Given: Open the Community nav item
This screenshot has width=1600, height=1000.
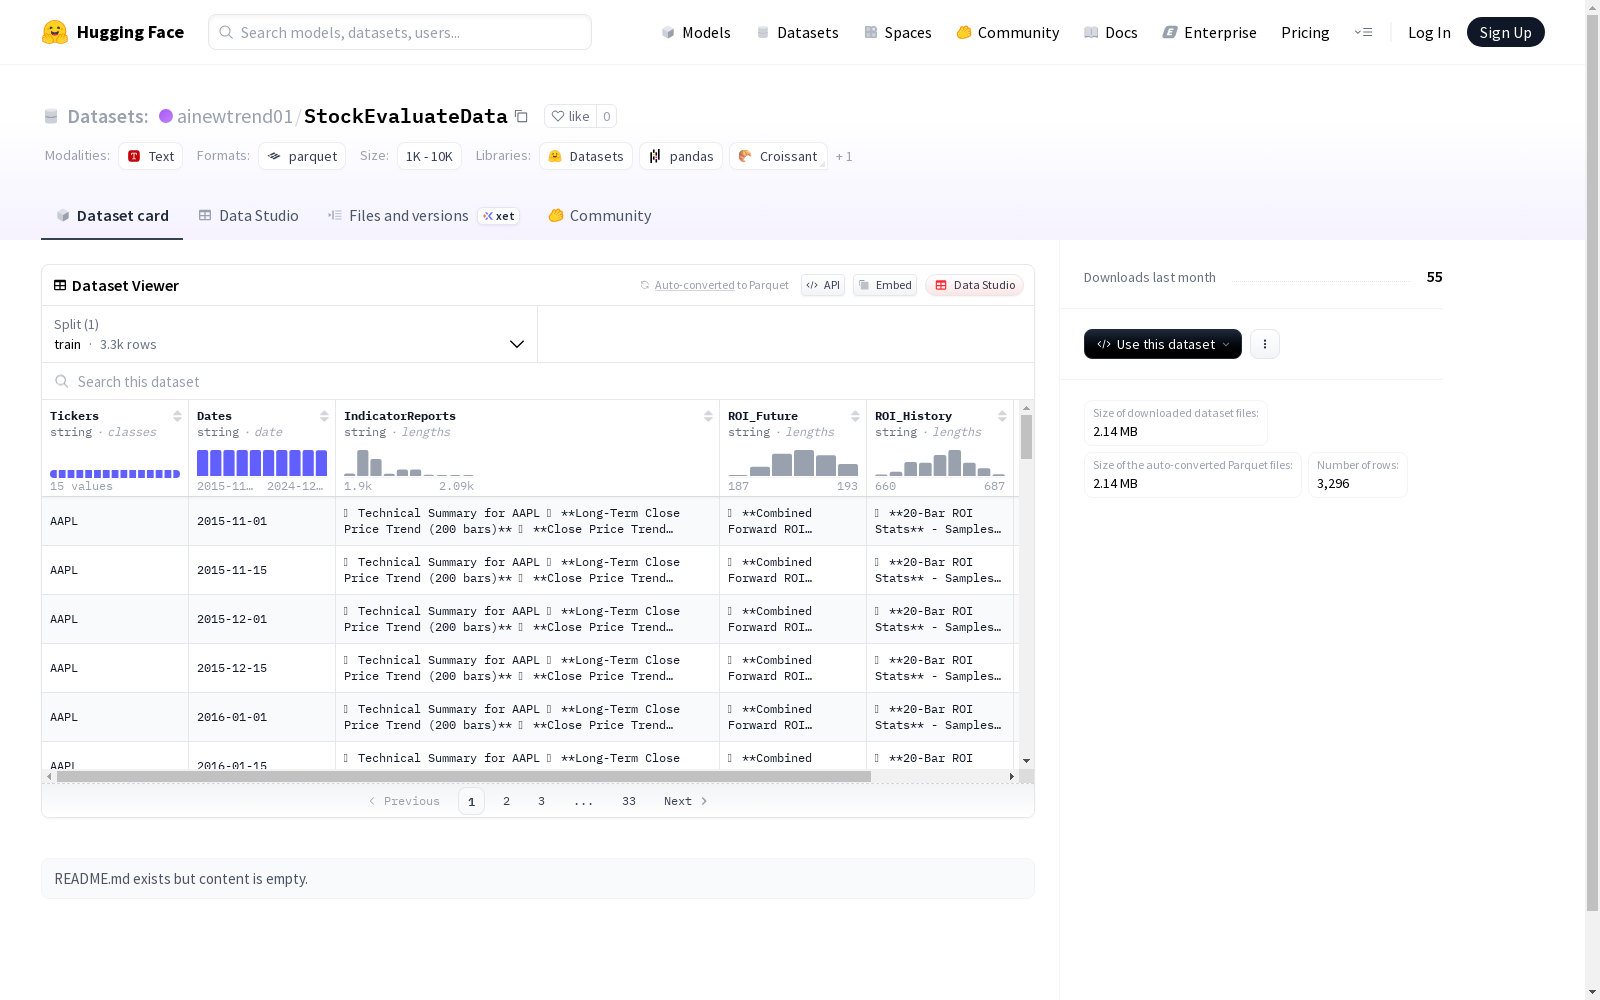Looking at the screenshot, I should tap(1008, 32).
